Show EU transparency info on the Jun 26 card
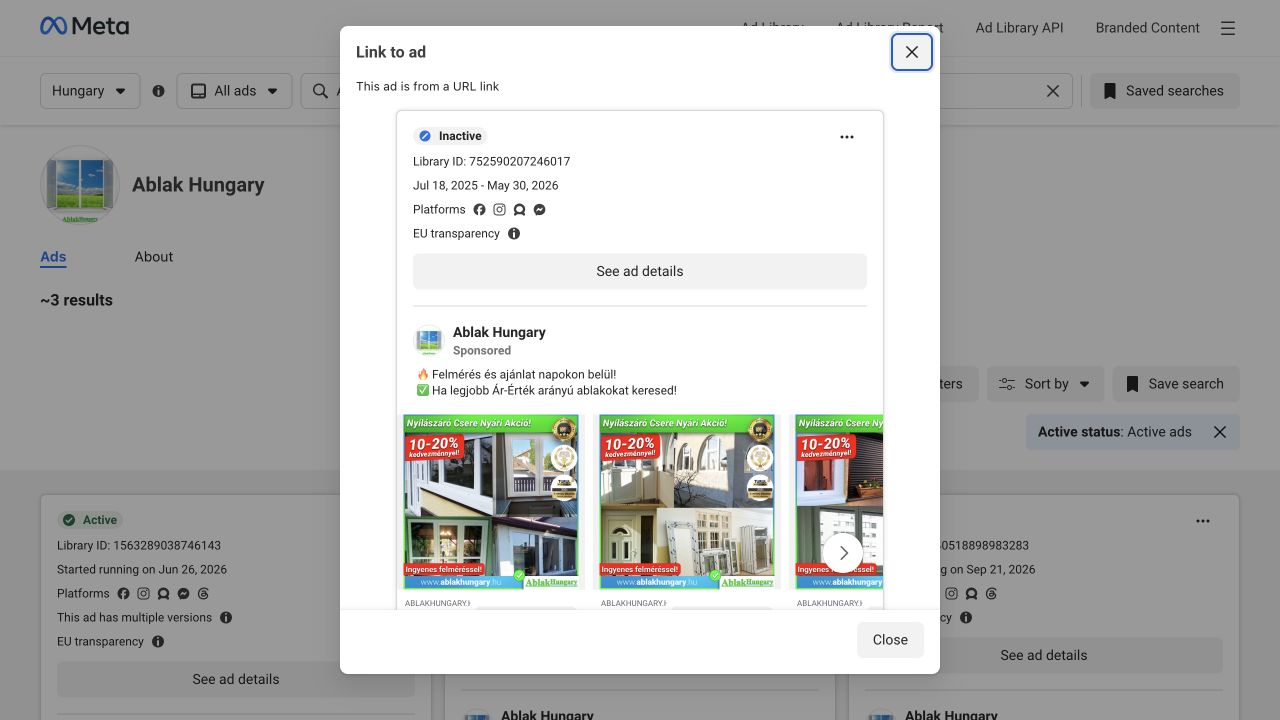This screenshot has width=1280, height=720. [x=158, y=642]
